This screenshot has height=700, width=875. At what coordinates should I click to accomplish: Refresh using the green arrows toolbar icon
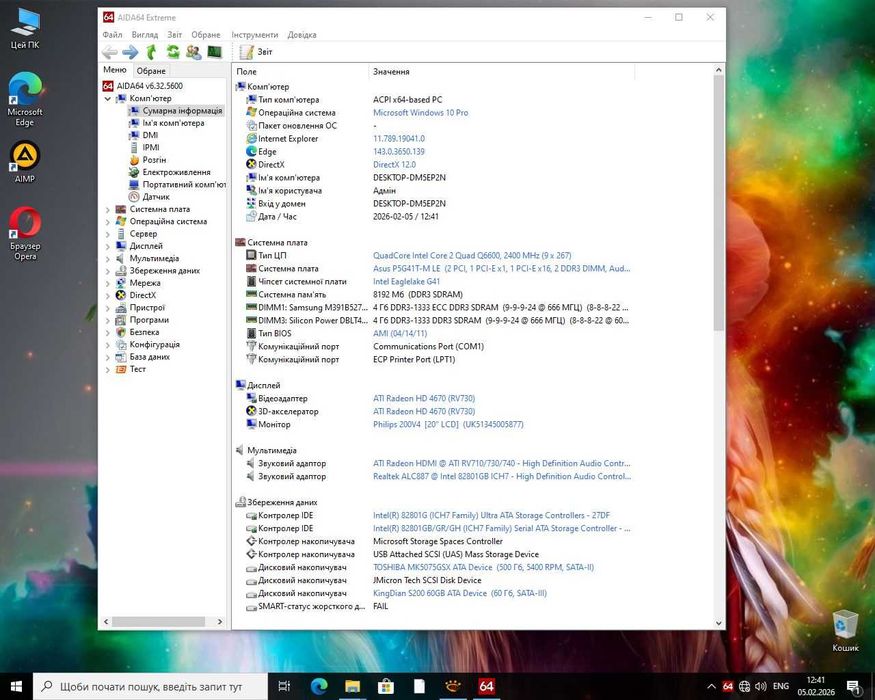[173, 52]
